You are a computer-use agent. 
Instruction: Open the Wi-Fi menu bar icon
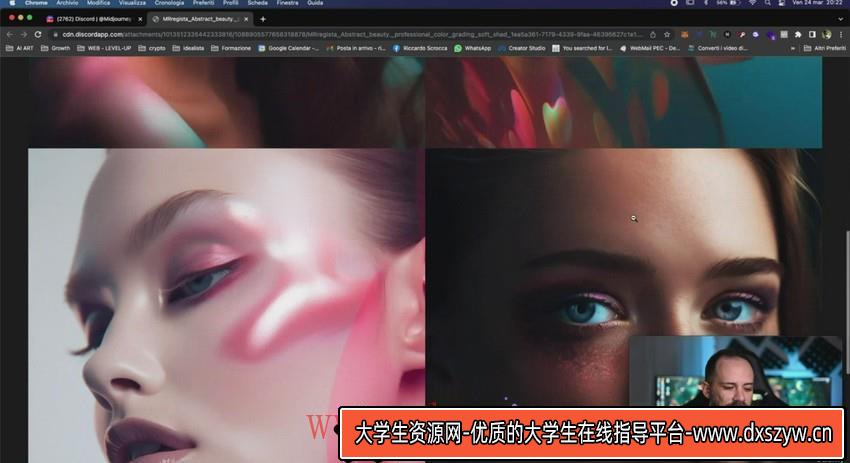tap(752, 3)
